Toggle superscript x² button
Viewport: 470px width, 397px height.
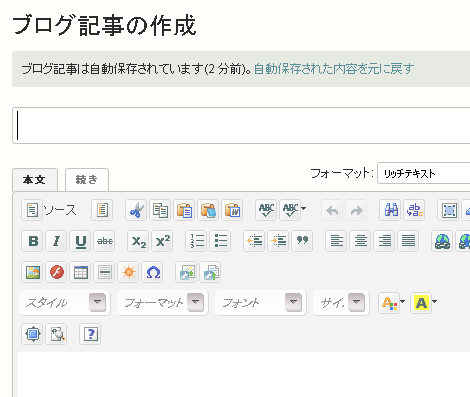coord(162,241)
